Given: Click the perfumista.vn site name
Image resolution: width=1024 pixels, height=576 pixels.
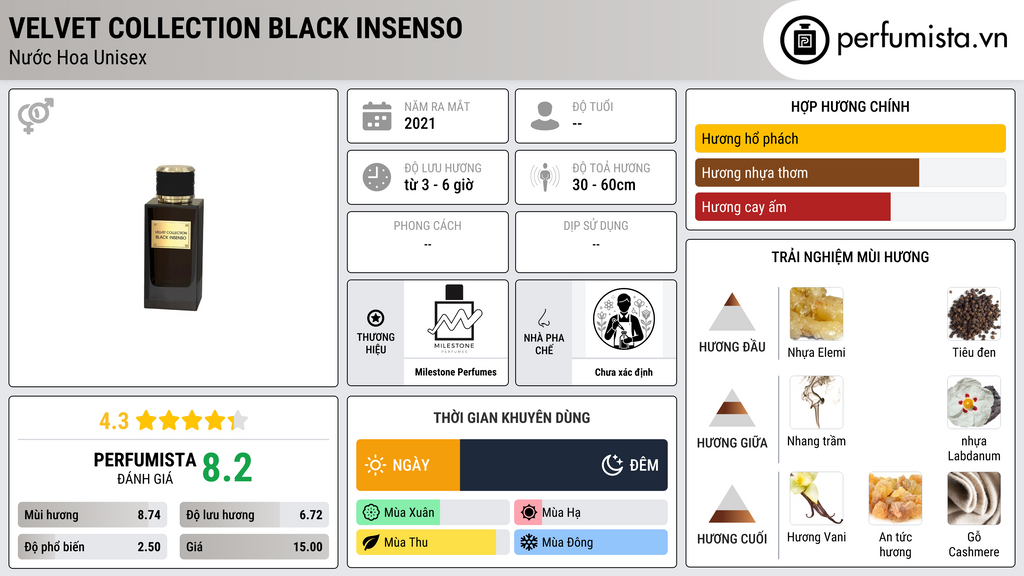Looking at the screenshot, I should 922,38.
